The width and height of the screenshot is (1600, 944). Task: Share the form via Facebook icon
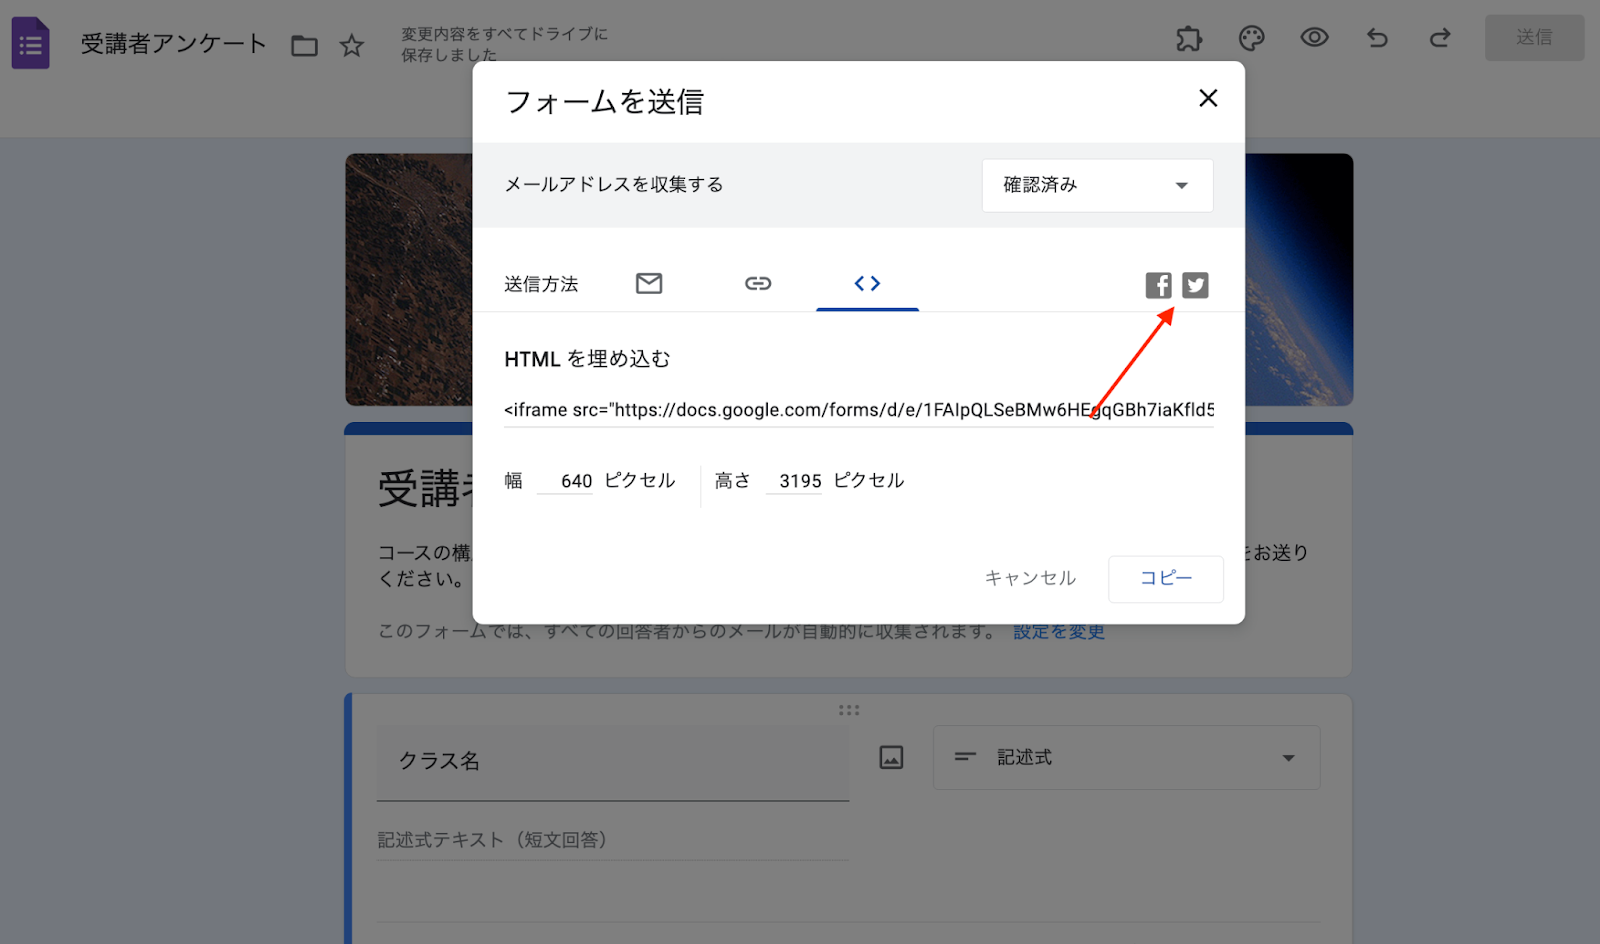coord(1157,284)
